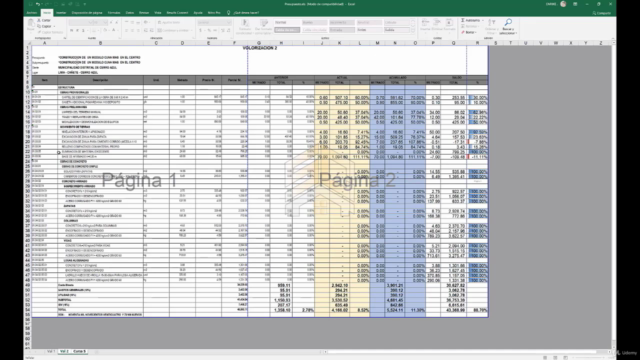Switch to Disposición de página tab

coord(87,13)
